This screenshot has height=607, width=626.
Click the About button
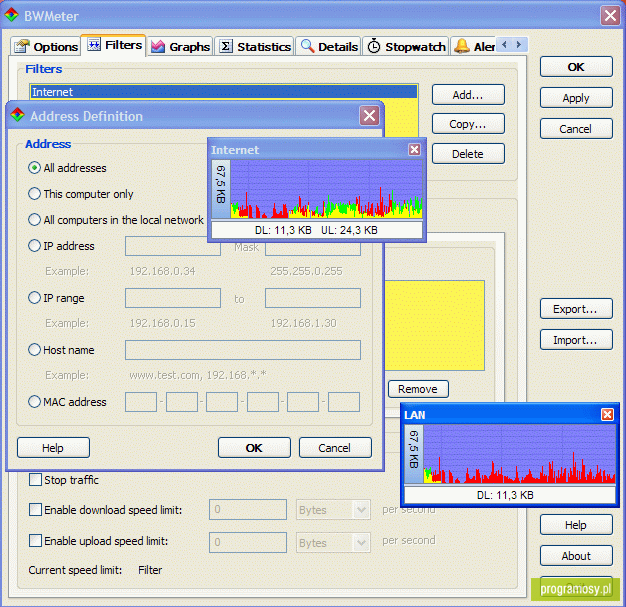coord(576,556)
